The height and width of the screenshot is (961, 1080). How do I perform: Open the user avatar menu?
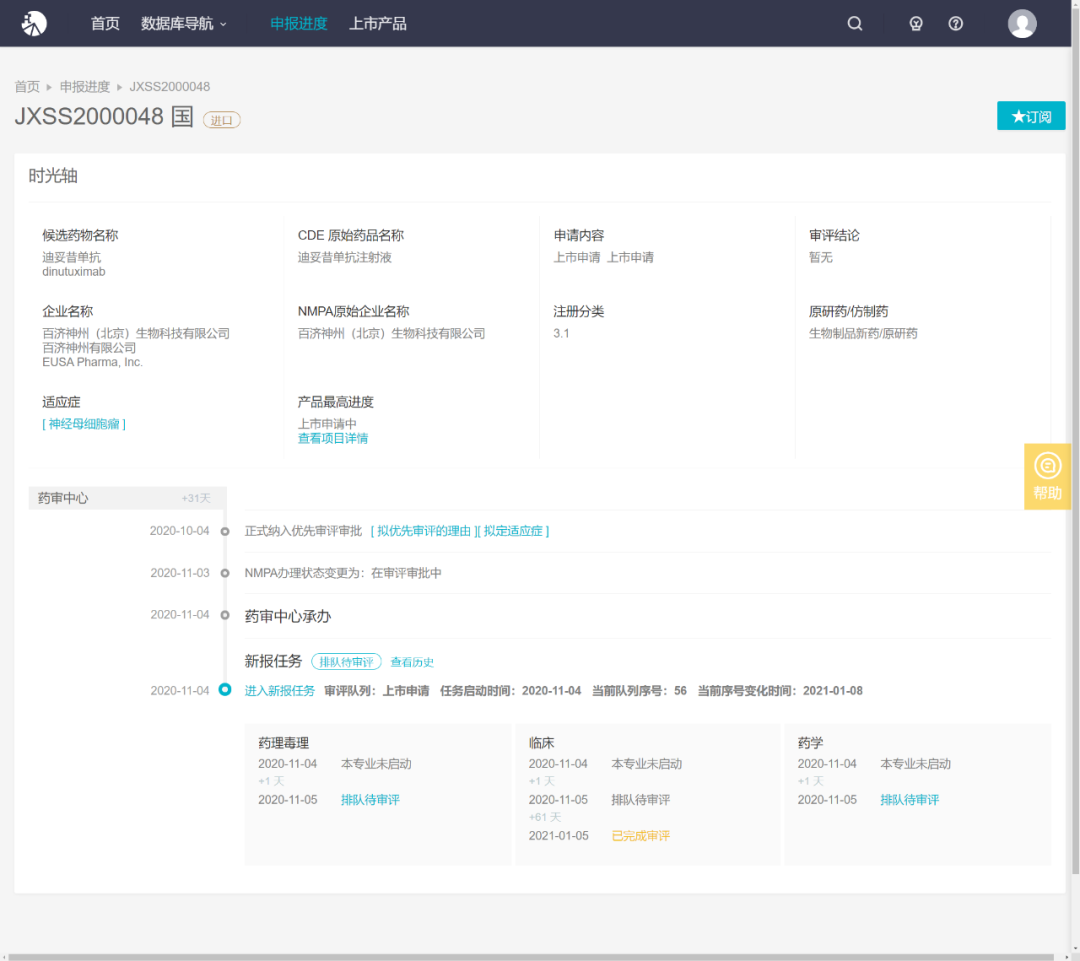coord(1022,23)
